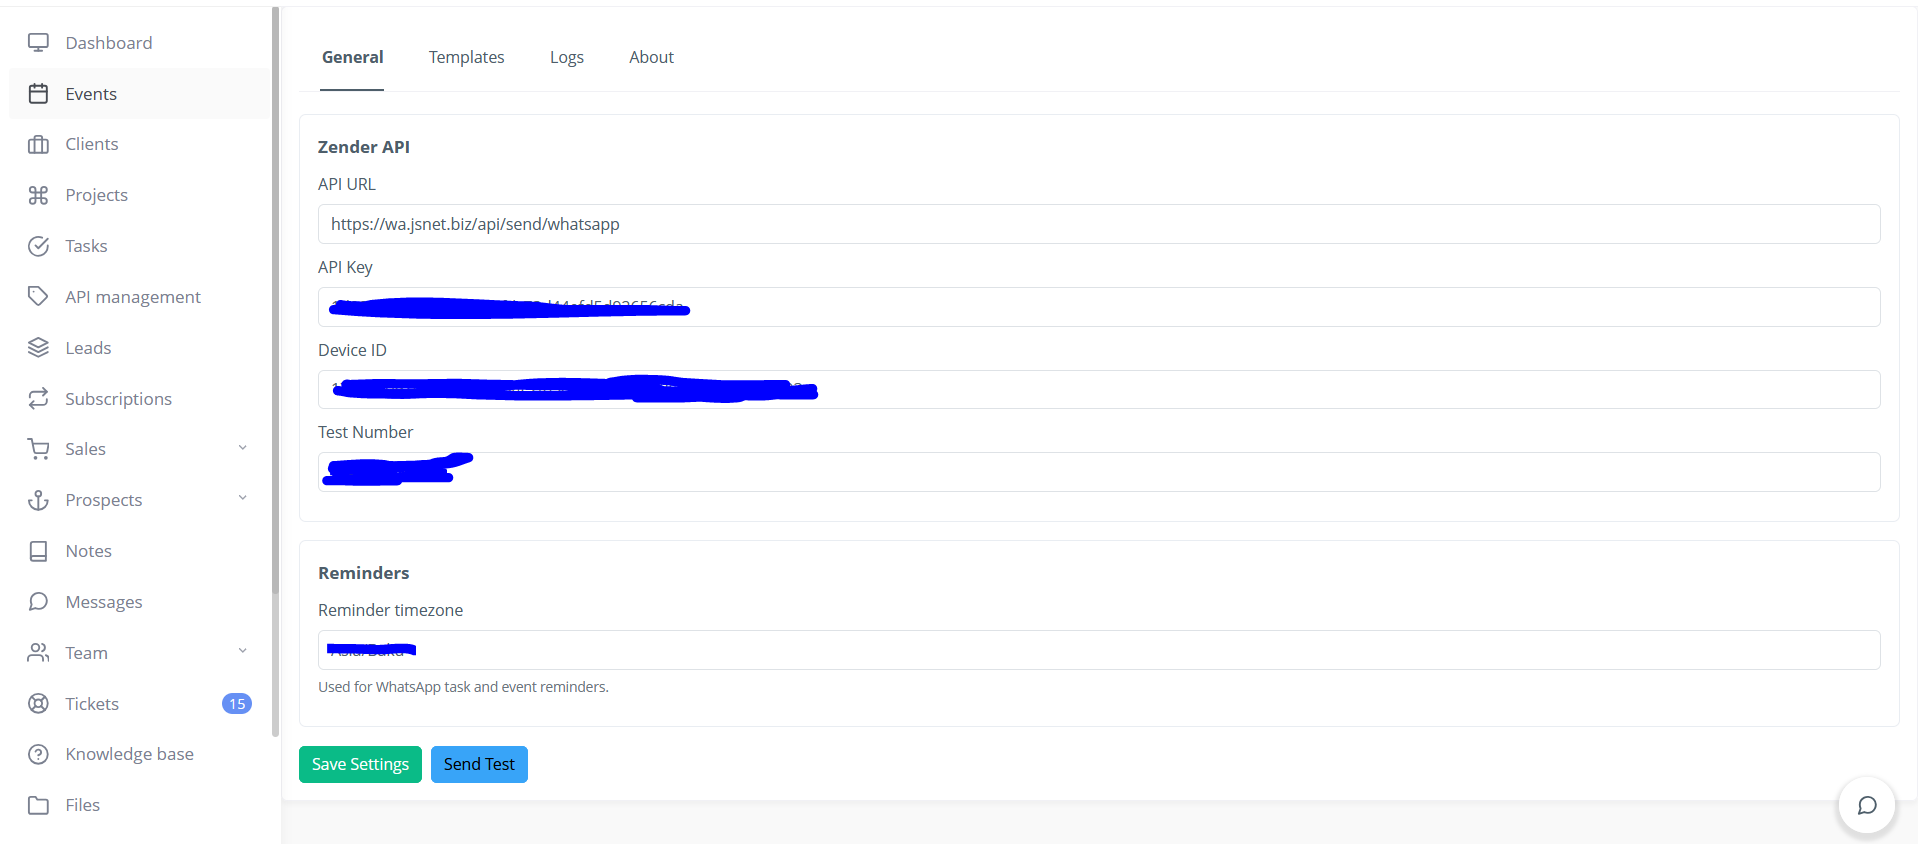This screenshot has width=1918, height=844.
Task: Switch to the Logs tab
Action: 567,57
